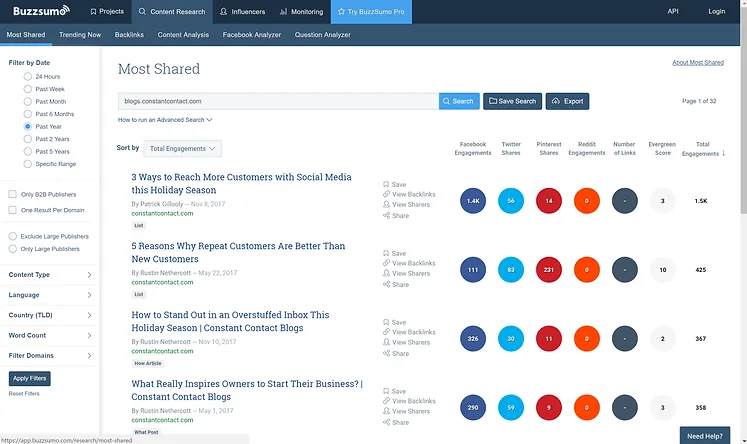Share the 3 Ways to Reach More Customers article
Image resolution: width=747 pixels, height=444 pixels.
[x=396, y=215]
